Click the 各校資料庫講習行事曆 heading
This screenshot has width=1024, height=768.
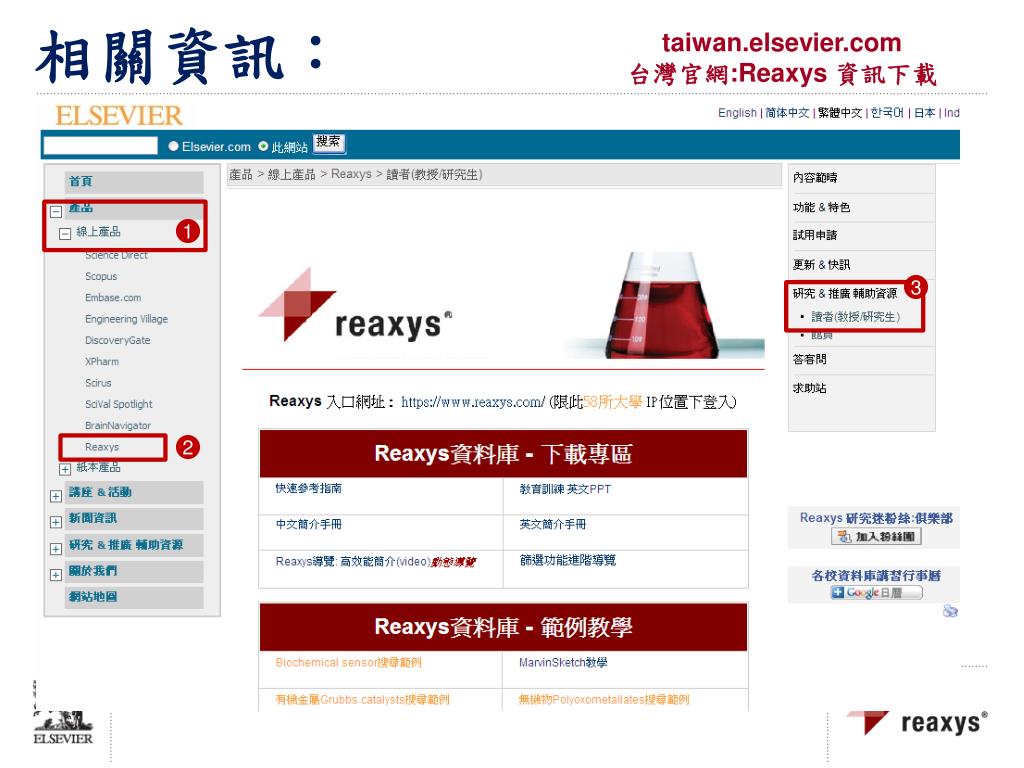876,576
